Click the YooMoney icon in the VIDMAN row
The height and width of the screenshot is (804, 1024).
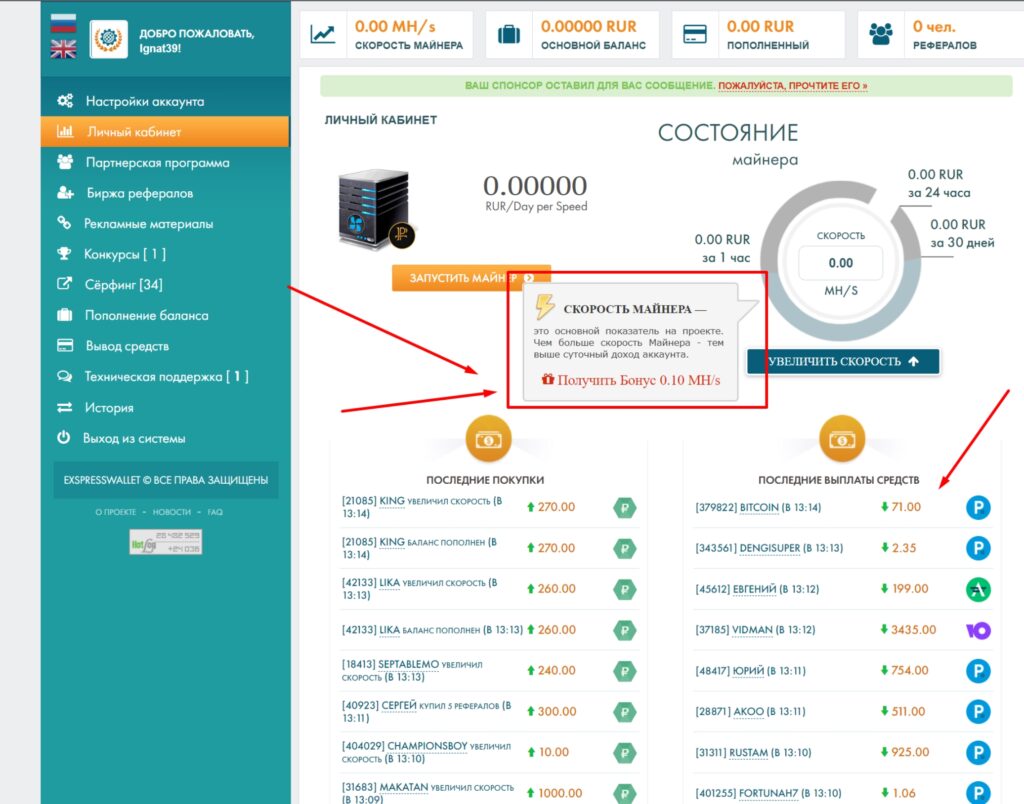tap(978, 630)
